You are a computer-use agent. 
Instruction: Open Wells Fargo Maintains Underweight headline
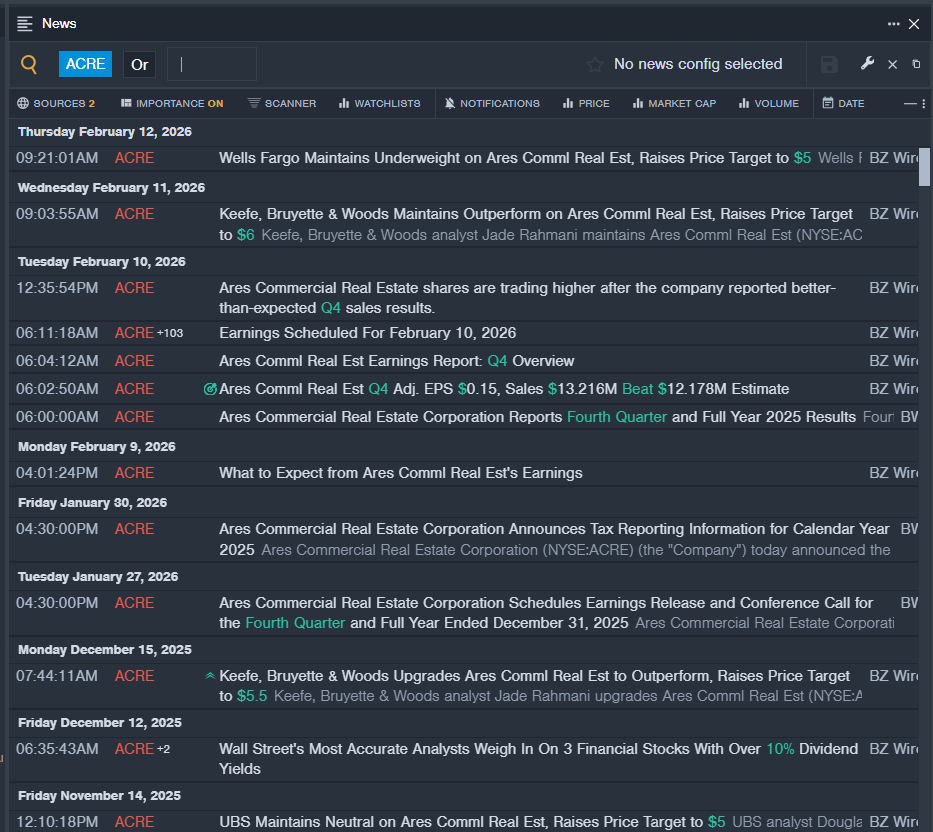[503, 158]
